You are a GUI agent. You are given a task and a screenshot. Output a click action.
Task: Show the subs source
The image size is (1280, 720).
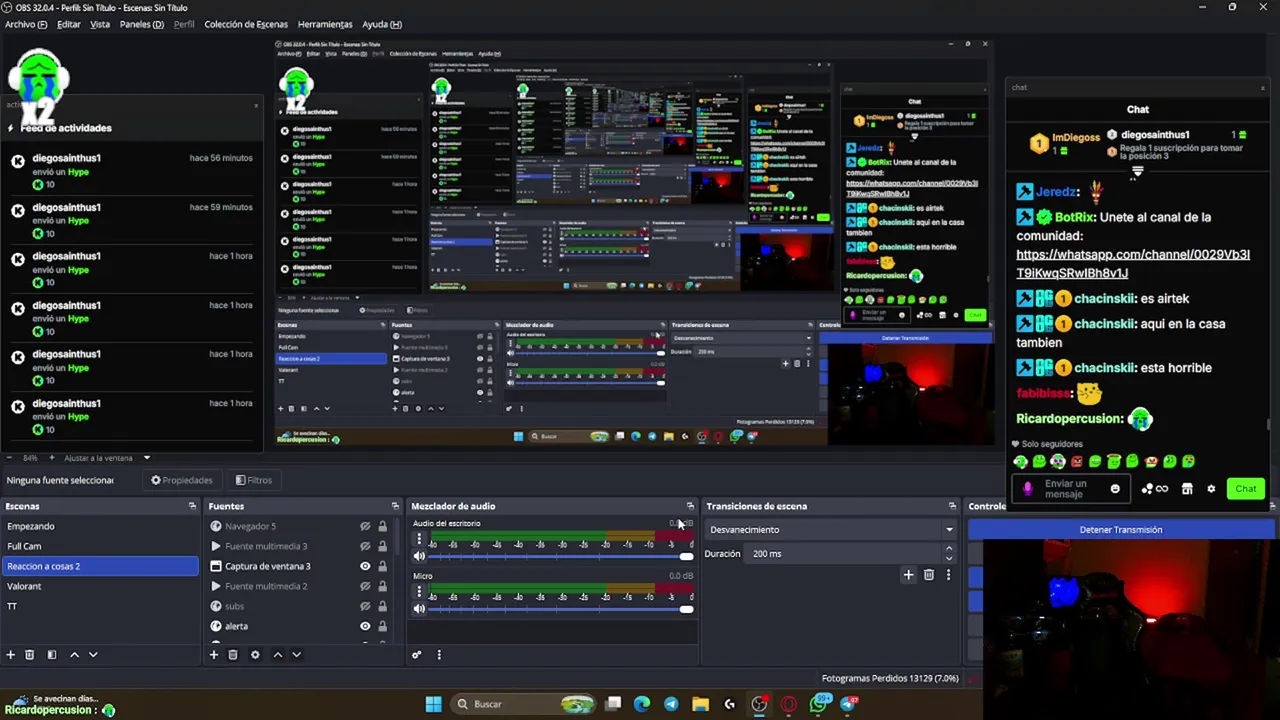(x=365, y=606)
